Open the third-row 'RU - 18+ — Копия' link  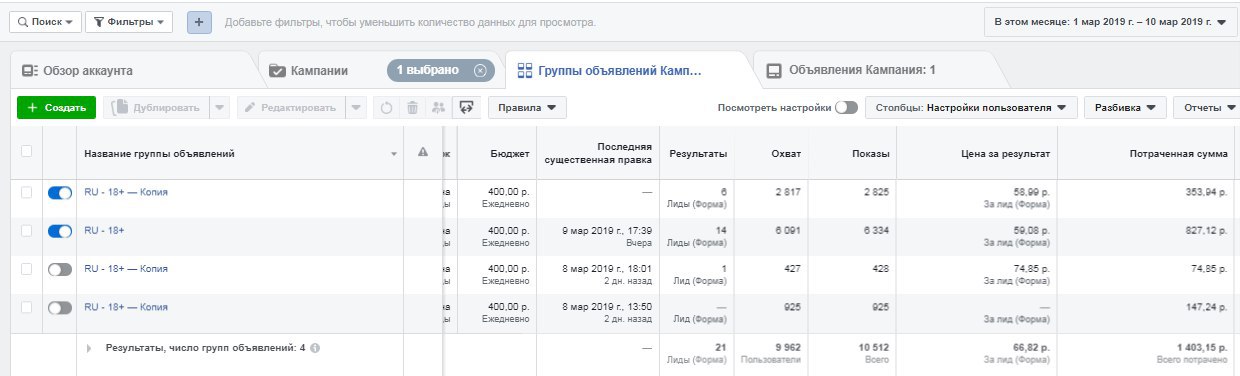126,268
